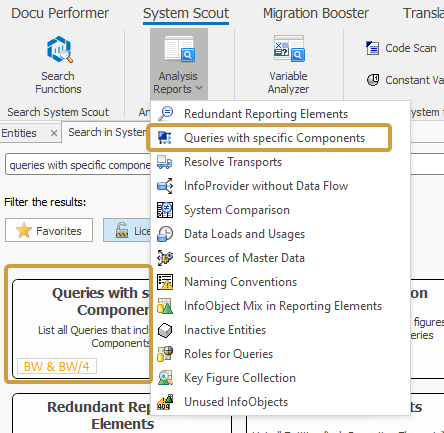Click the Inactive Entities cube icon
The height and width of the screenshot is (433, 444).
point(165,330)
